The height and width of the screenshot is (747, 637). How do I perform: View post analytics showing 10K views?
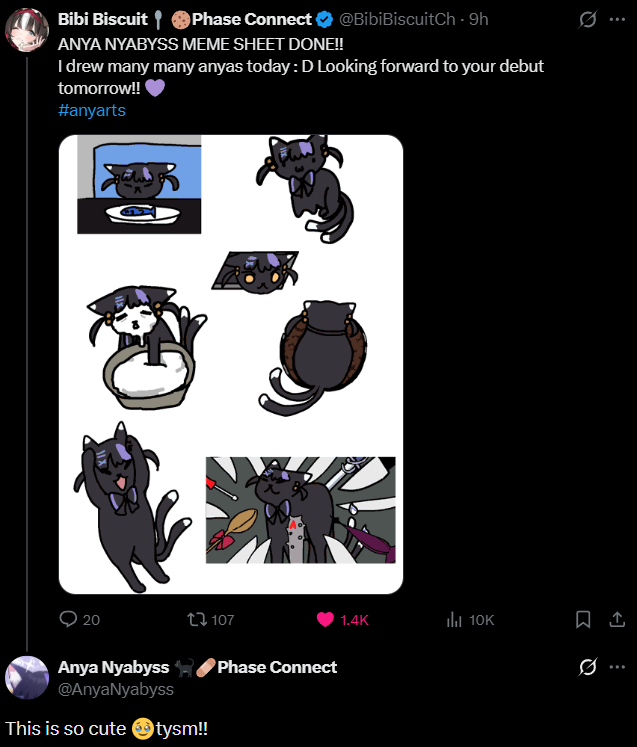click(x=470, y=619)
